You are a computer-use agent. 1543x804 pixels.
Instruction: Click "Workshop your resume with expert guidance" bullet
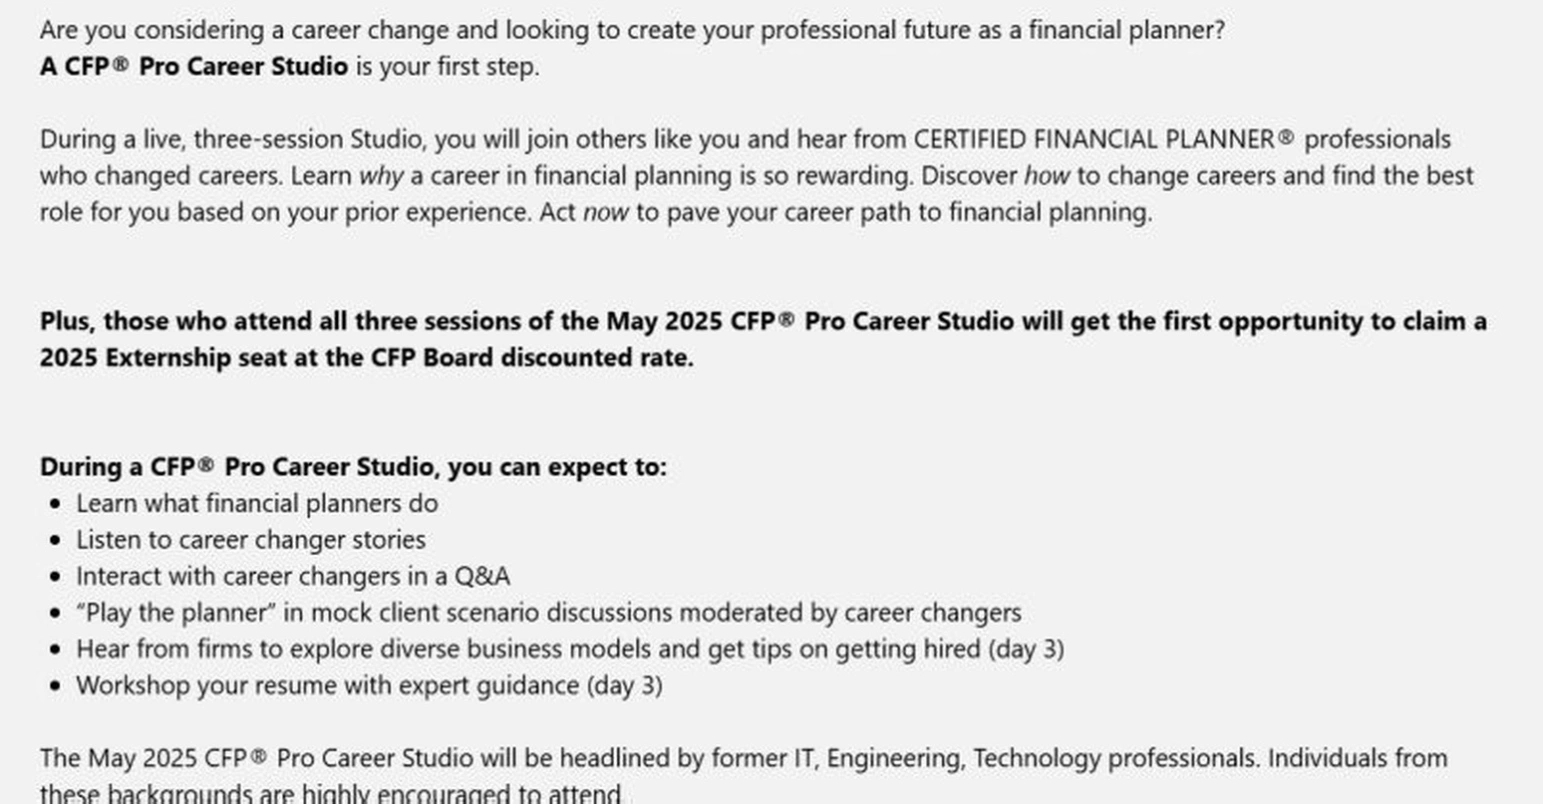coord(369,685)
